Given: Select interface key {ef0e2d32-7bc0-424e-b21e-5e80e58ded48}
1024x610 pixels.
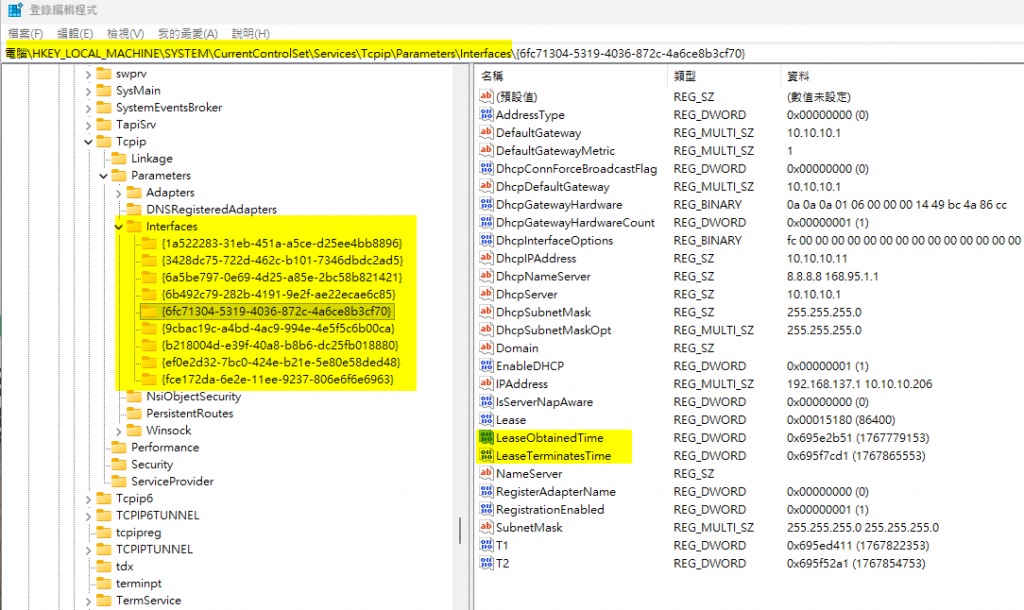Looking at the screenshot, I should [x=280, y=362].
